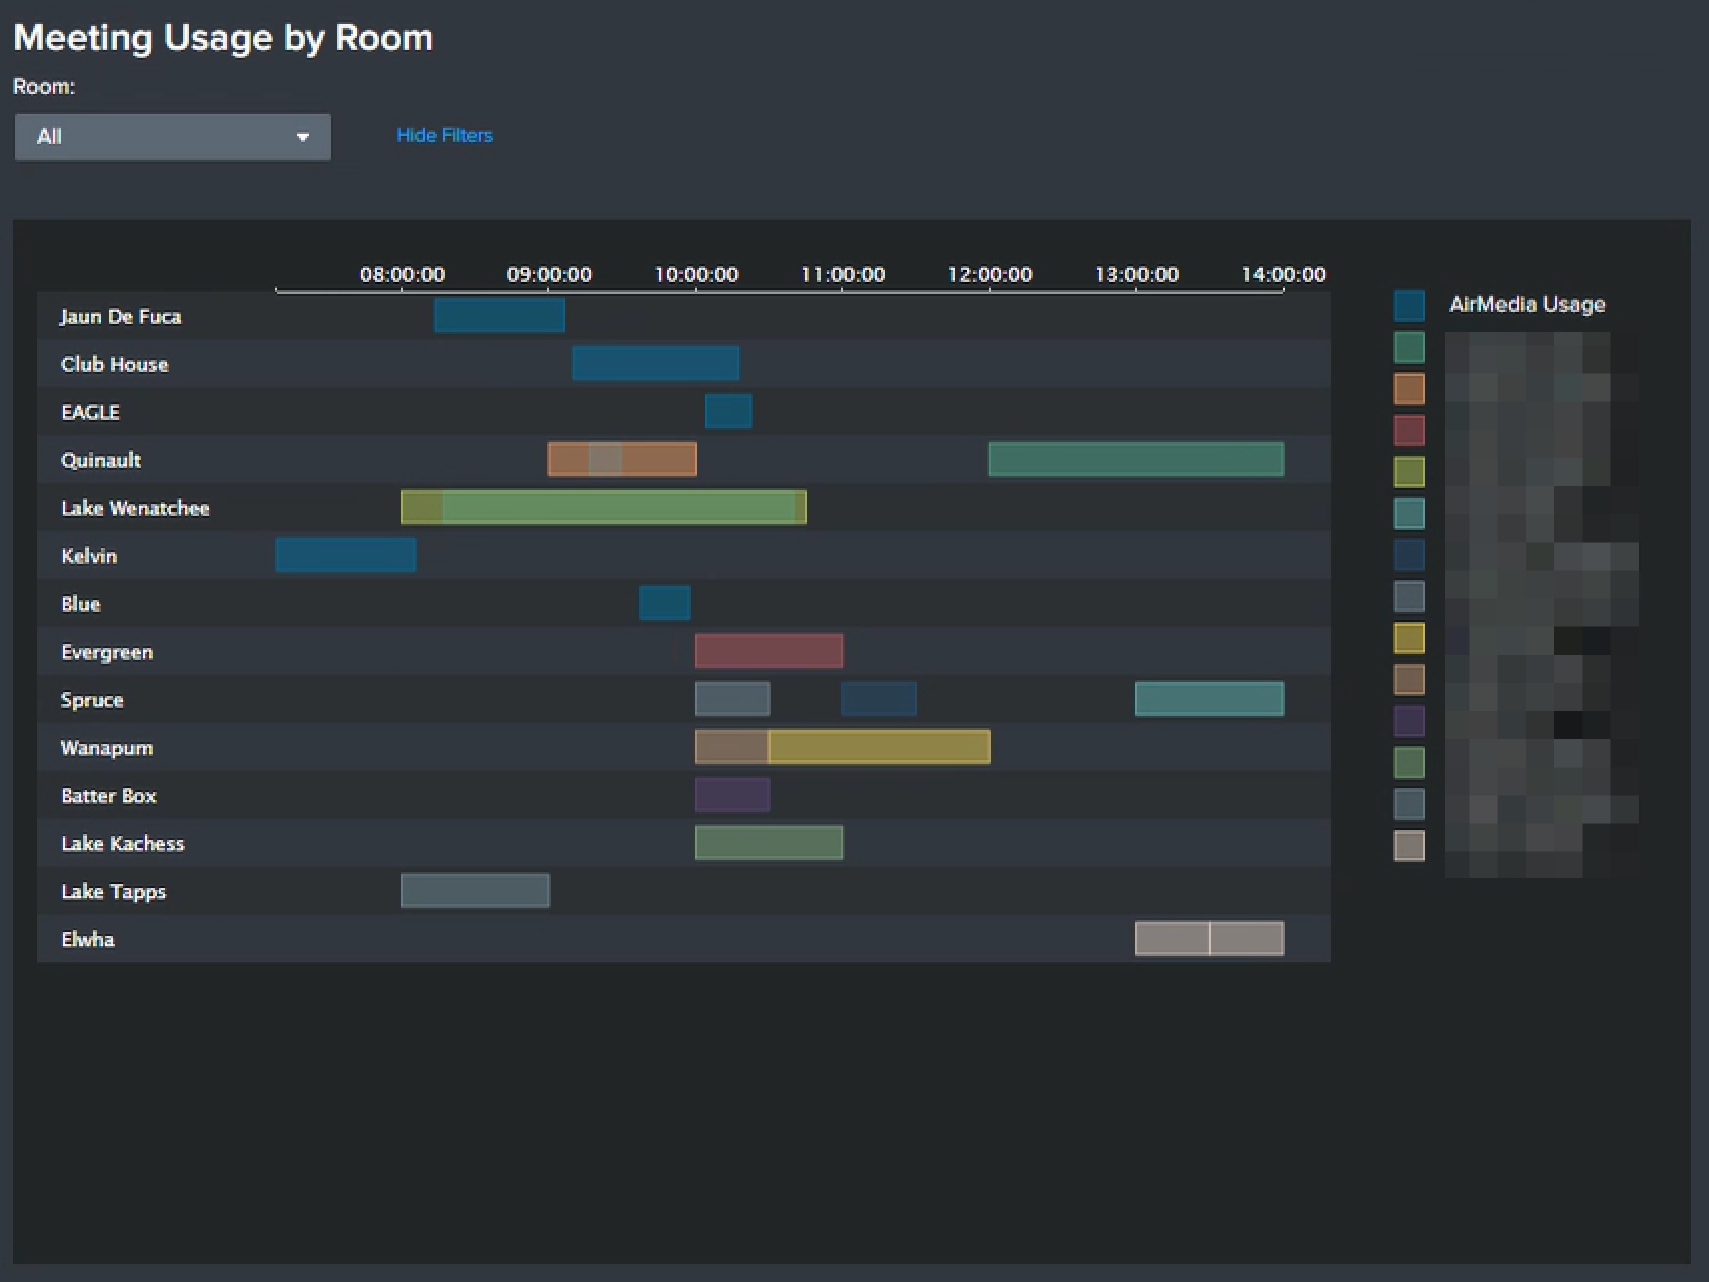Image resolution: width=1709 pixels, height=1282 pixels.
Task: Select the Lake Wenatchee green meeting bar
Action: (x=604, y=507)
